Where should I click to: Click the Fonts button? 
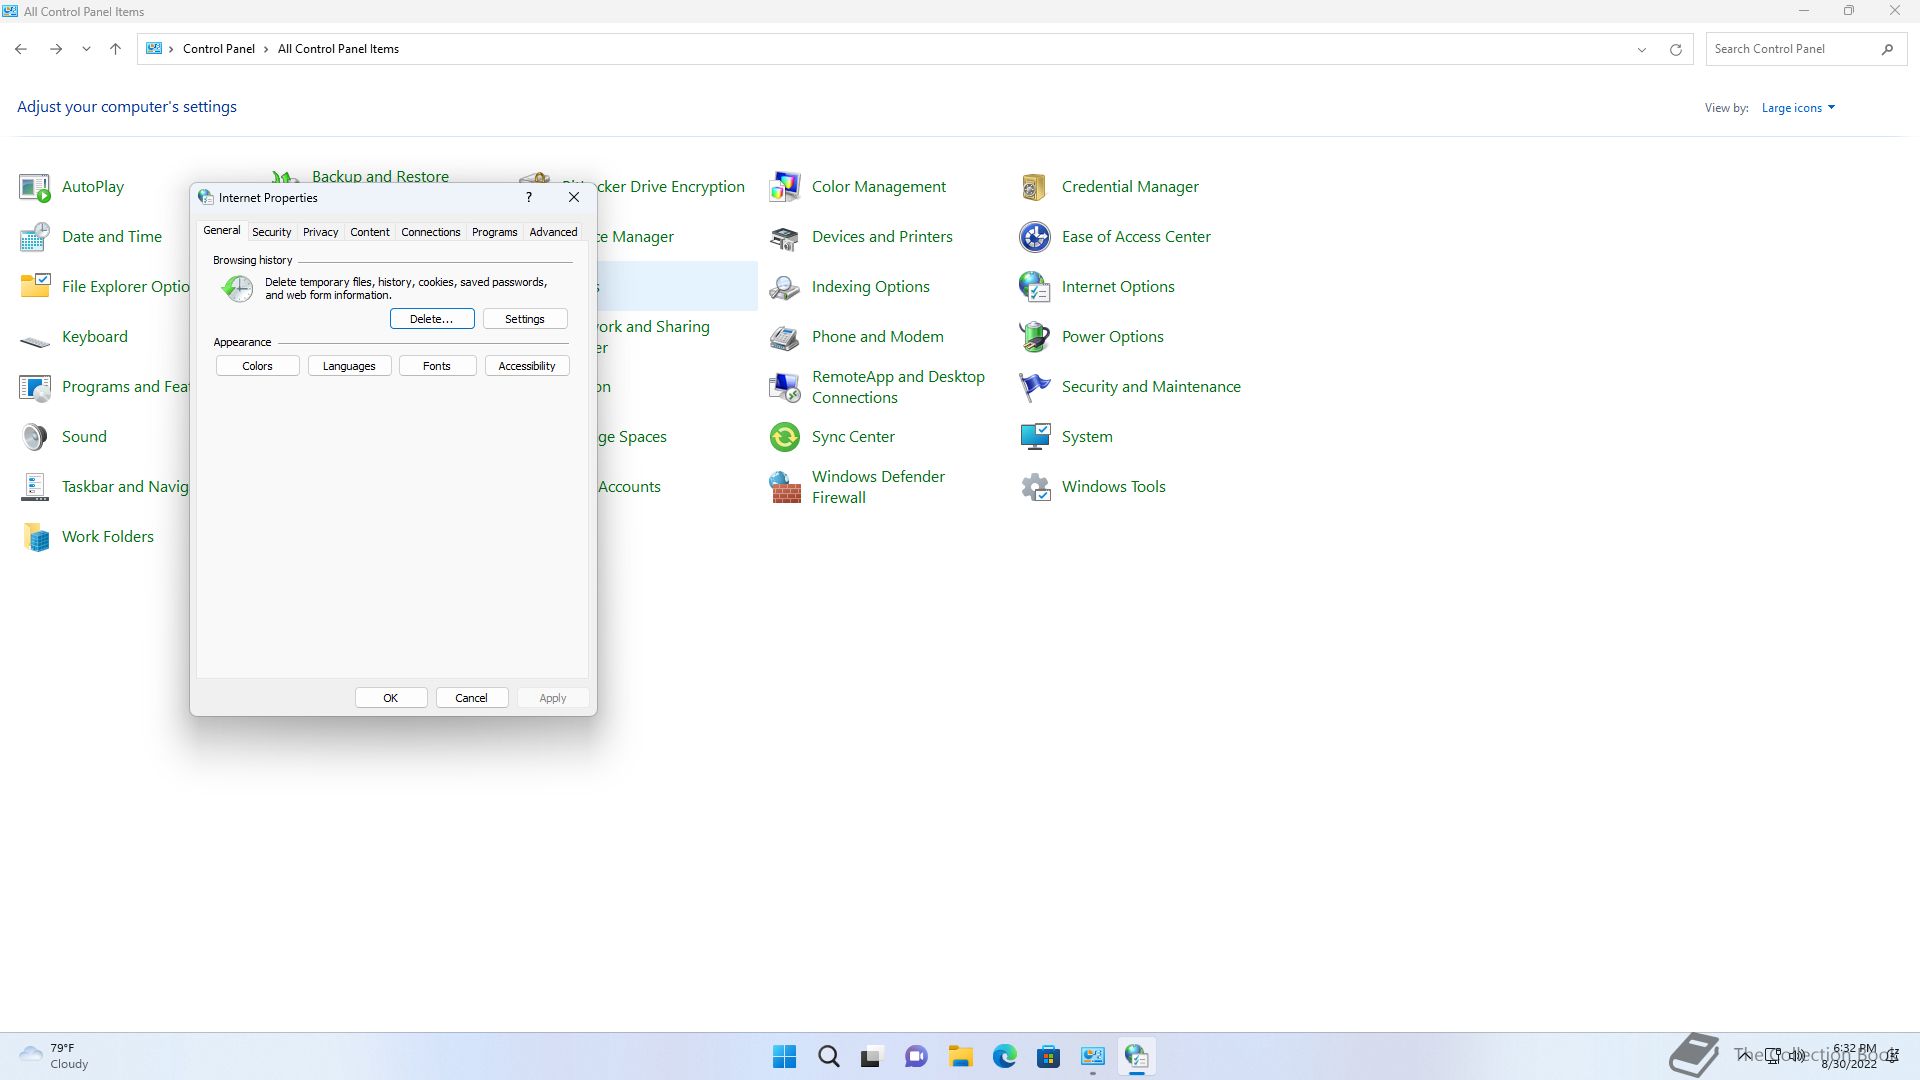point(437,366)
